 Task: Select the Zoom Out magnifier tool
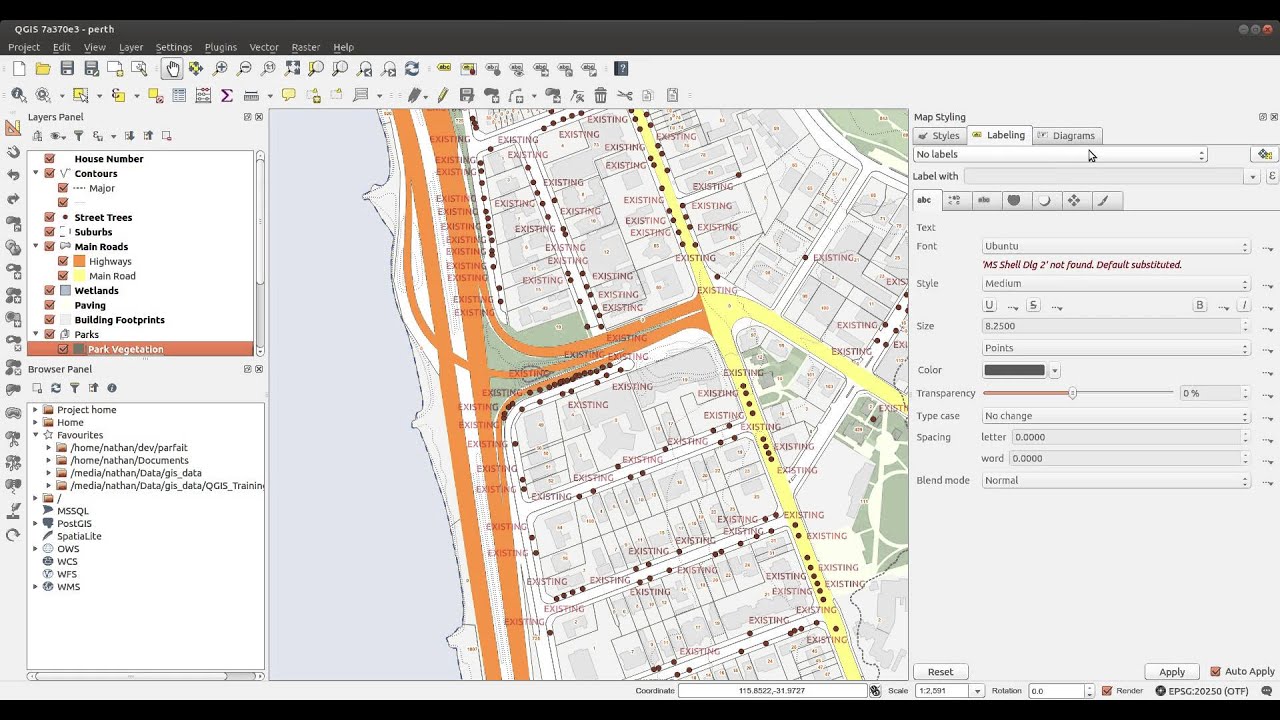pos(244,69)
